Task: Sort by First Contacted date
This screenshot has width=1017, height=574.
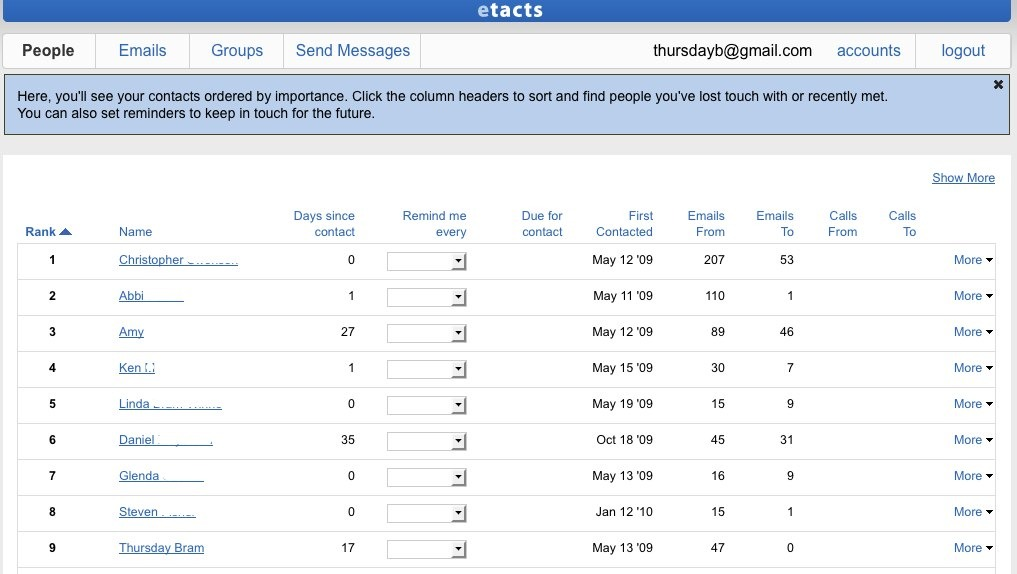Action: point(625,224)
